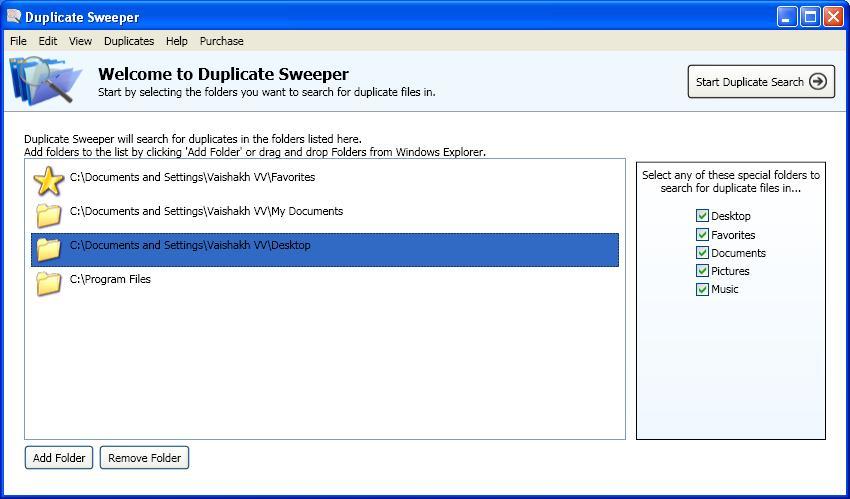Open the Duplicates menu
This screenshot has height=499, width=850.
(129, 41)
